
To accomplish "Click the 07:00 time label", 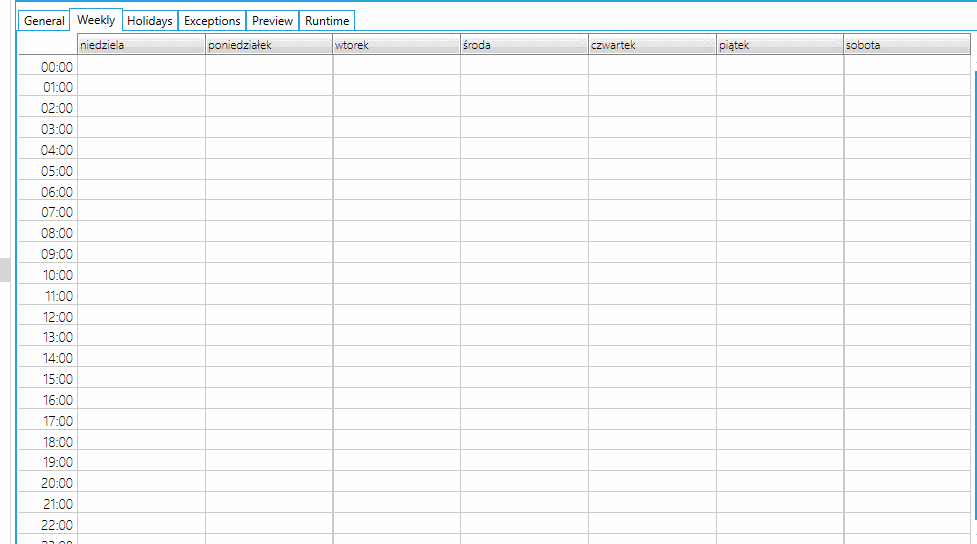I will point(57,212).
